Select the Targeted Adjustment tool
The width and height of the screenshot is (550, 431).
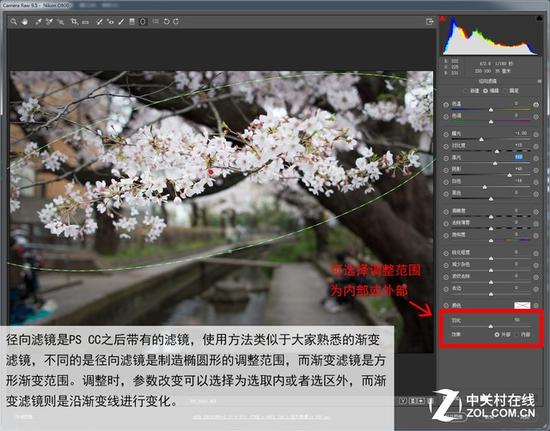coord(60,22)
